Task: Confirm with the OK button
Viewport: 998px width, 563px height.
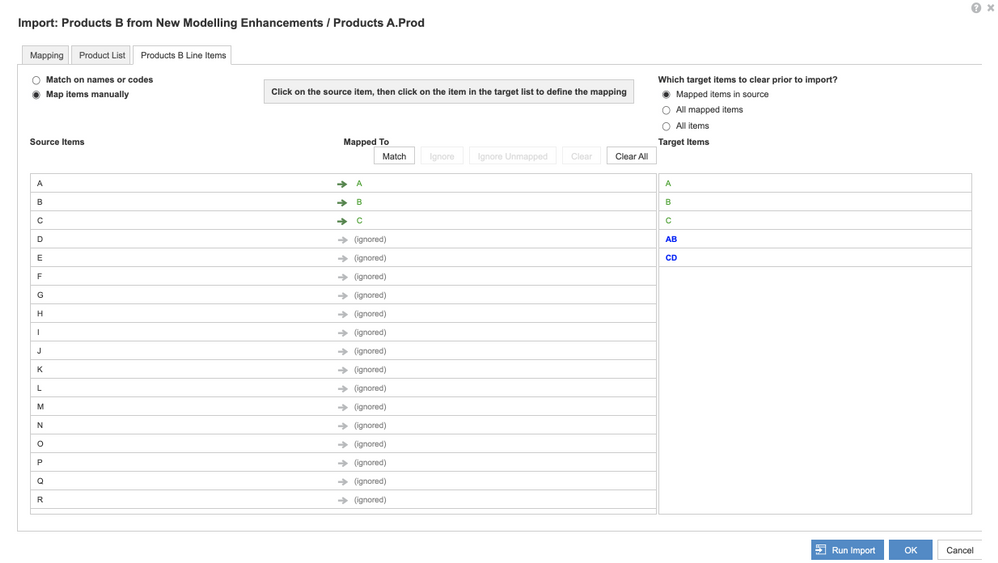Action: 910,550
